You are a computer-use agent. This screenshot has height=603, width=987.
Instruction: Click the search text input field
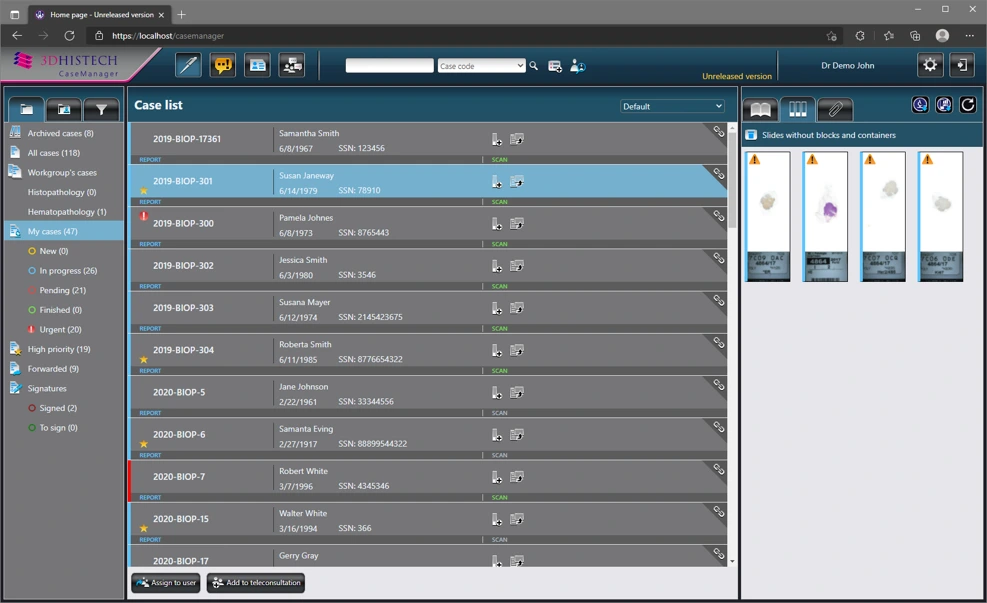click(x=390, y=65)
